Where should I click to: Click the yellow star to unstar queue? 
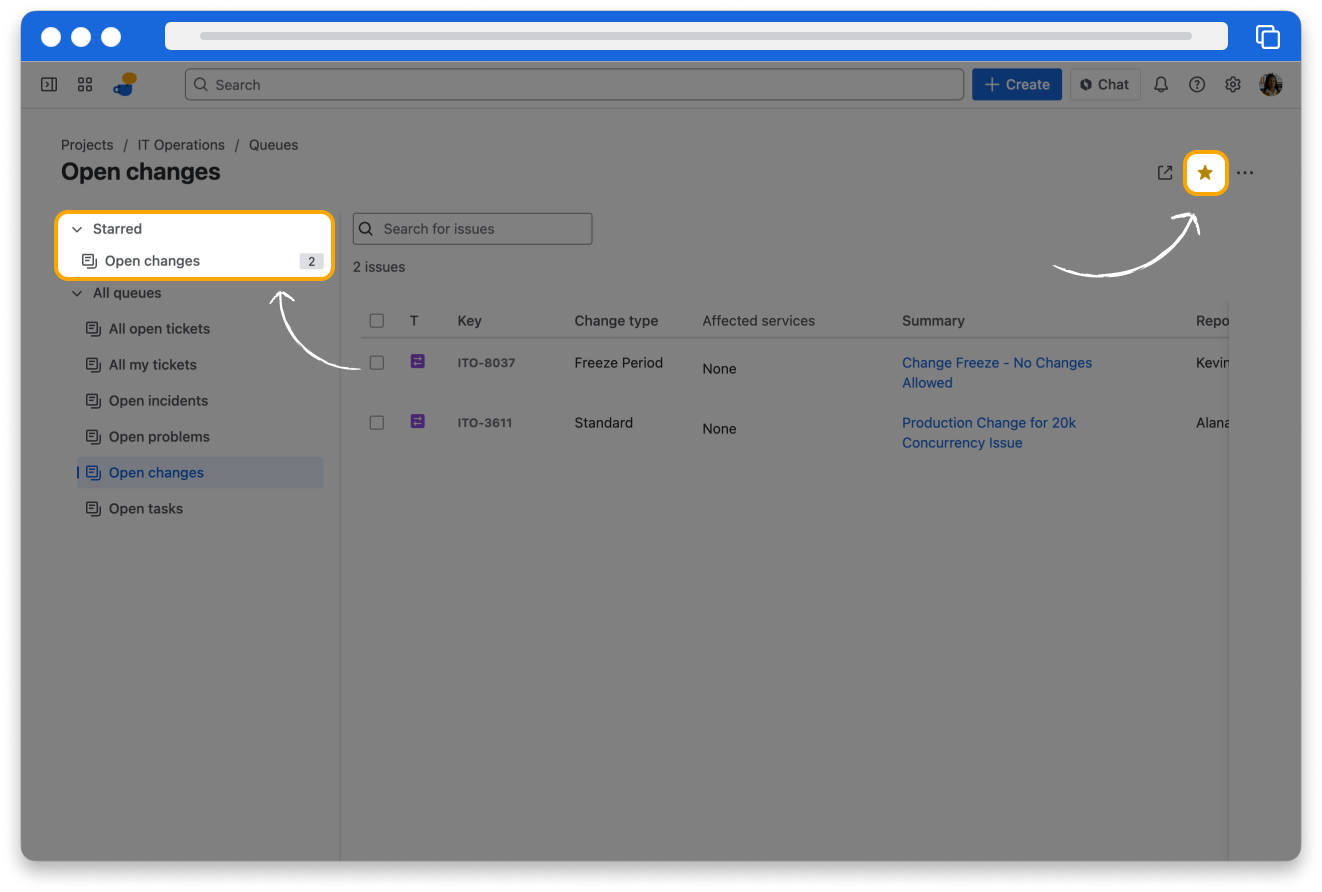(x=1205, y=173)
